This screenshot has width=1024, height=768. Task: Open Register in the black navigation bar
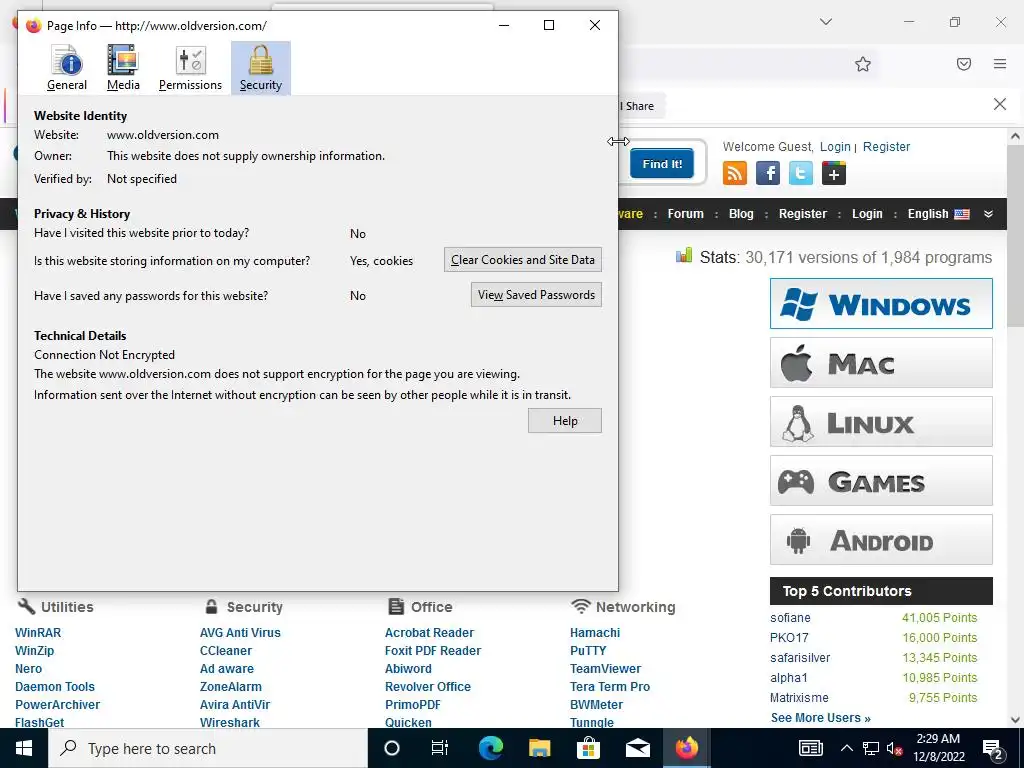803,214
